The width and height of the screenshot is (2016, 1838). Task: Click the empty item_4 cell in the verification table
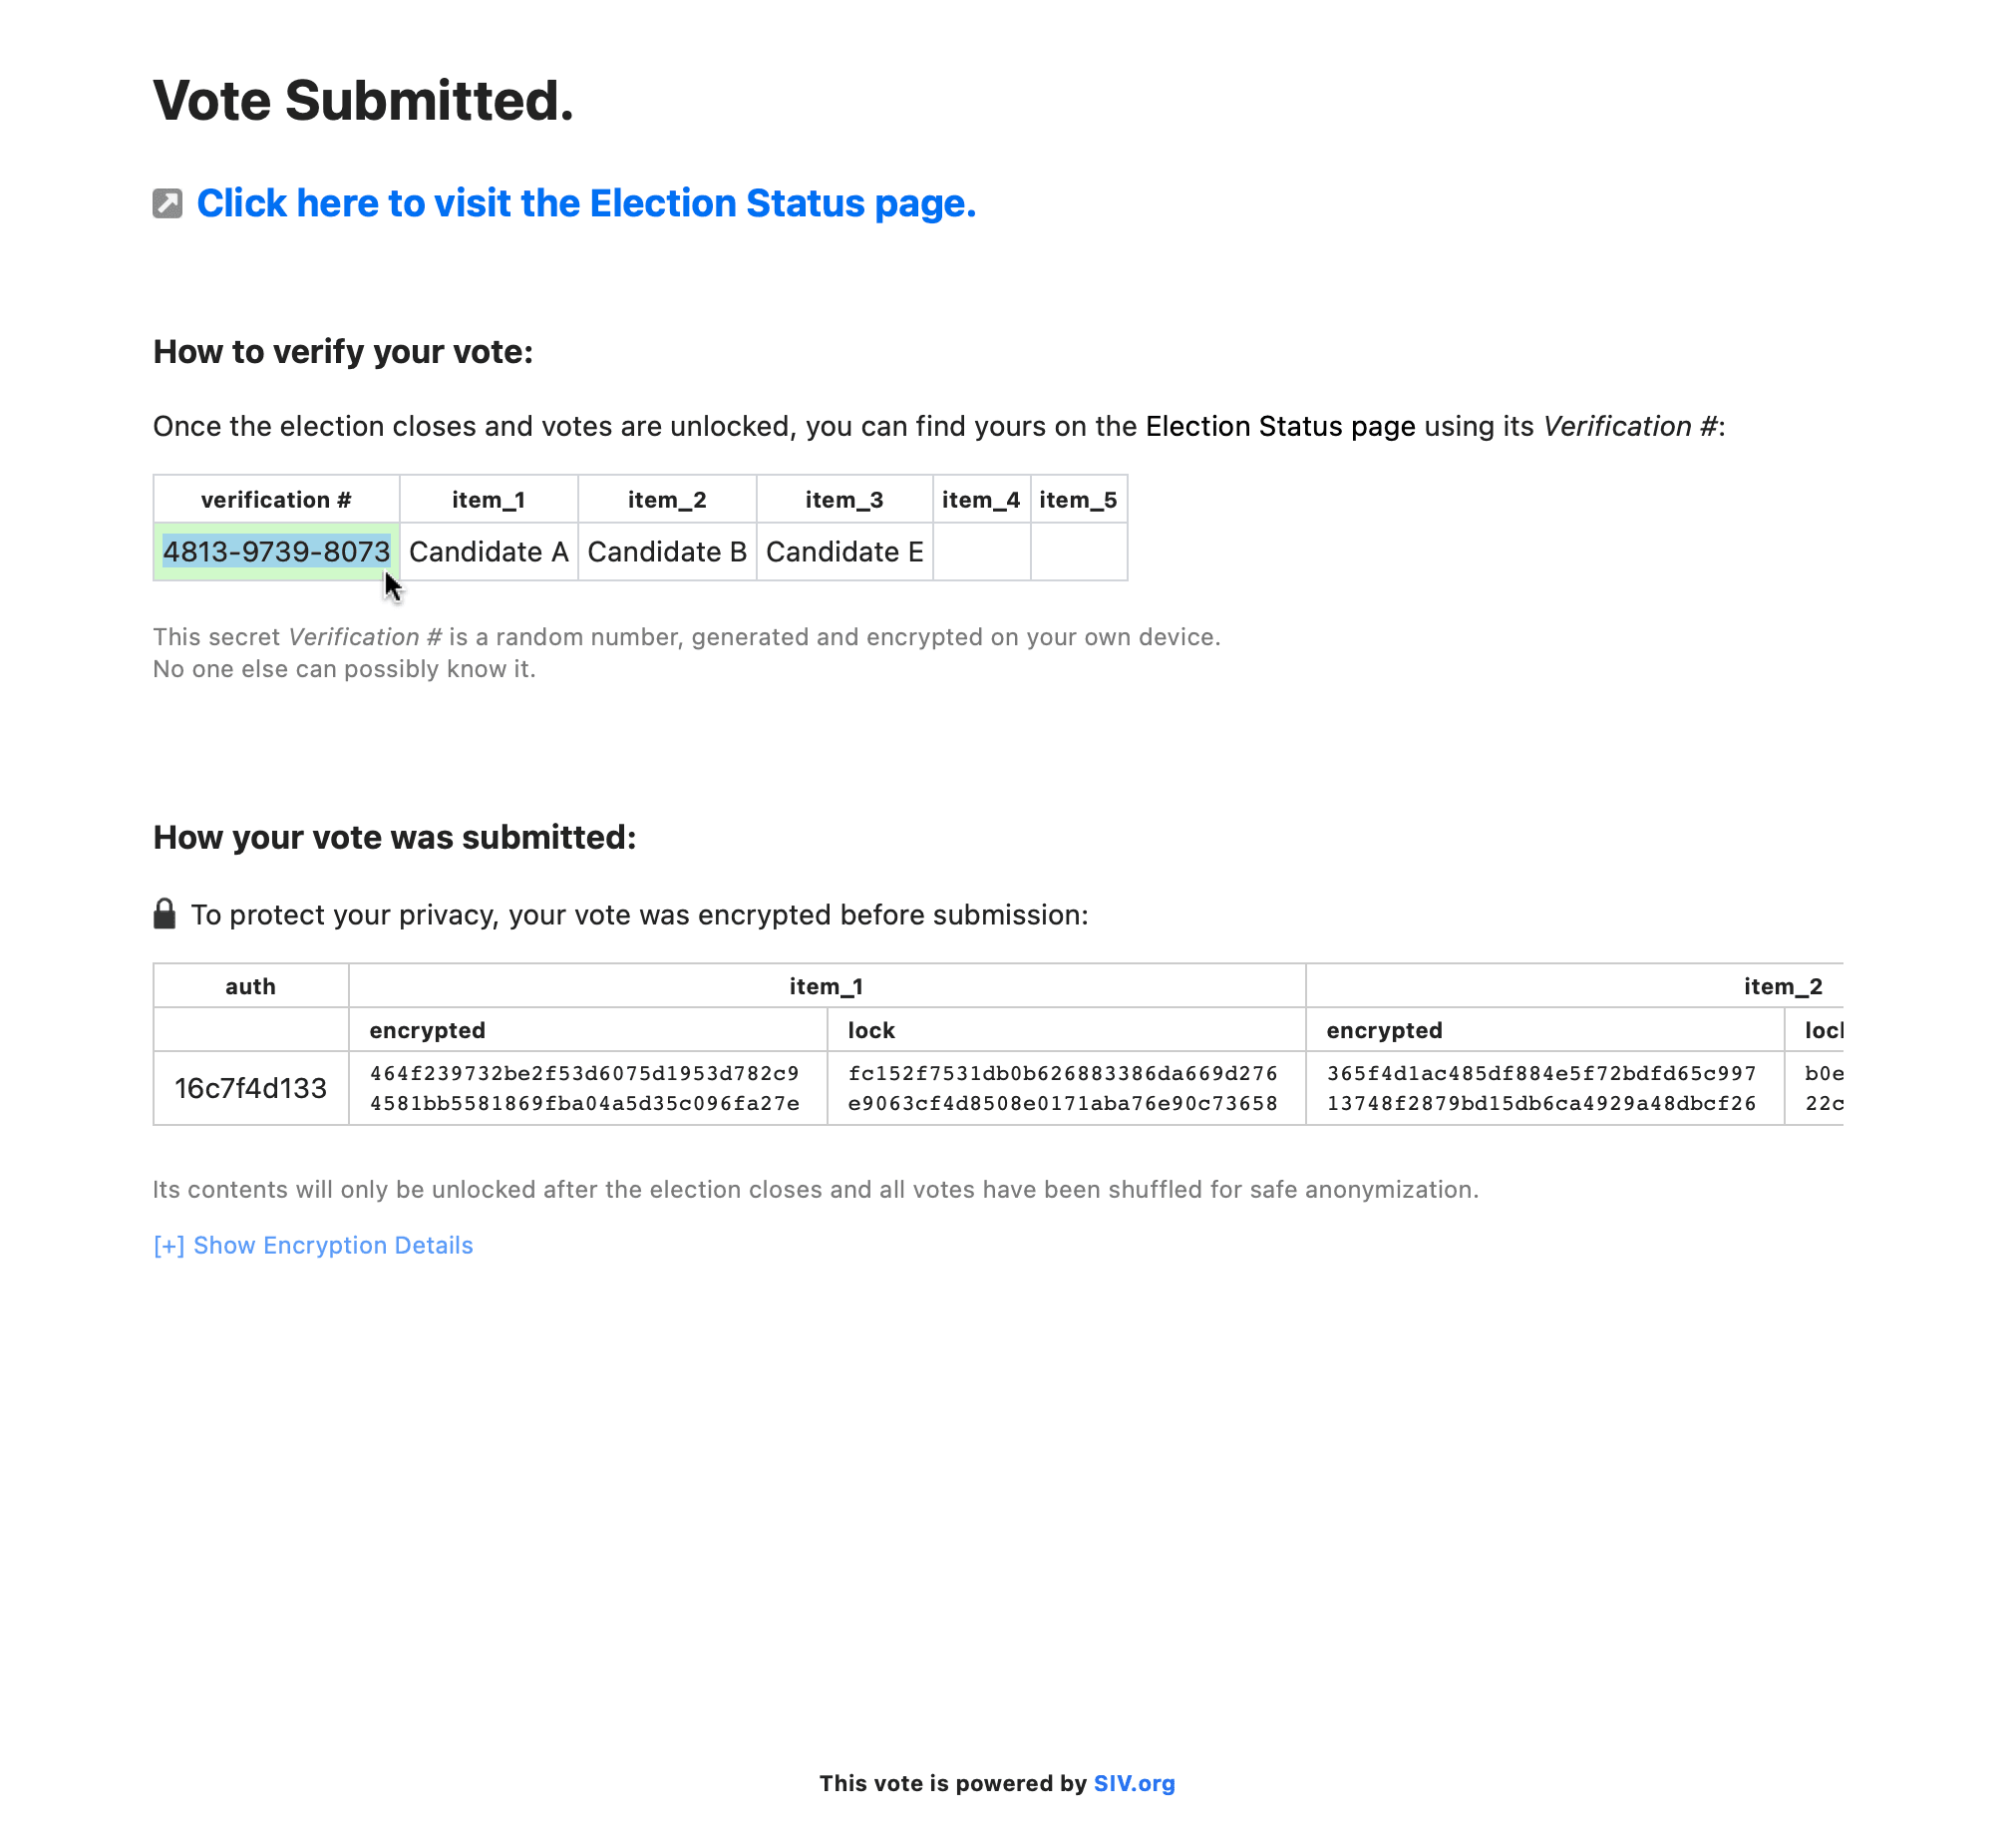point(982,551)
